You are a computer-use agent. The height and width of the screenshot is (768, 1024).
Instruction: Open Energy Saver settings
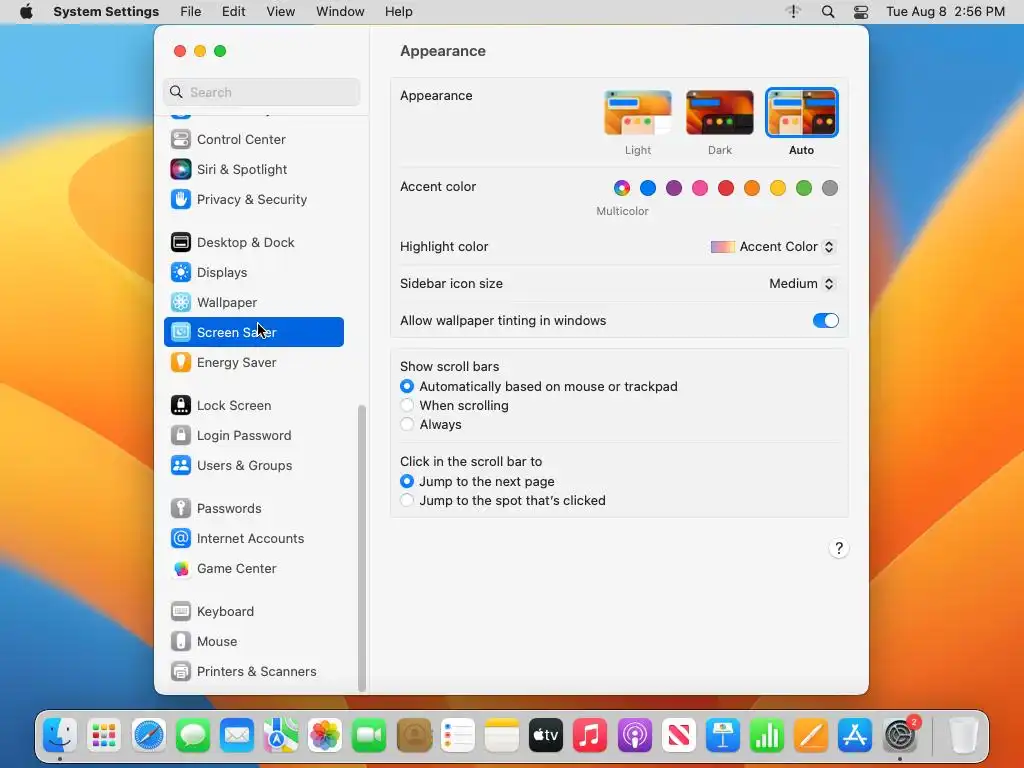coord(253,362)
